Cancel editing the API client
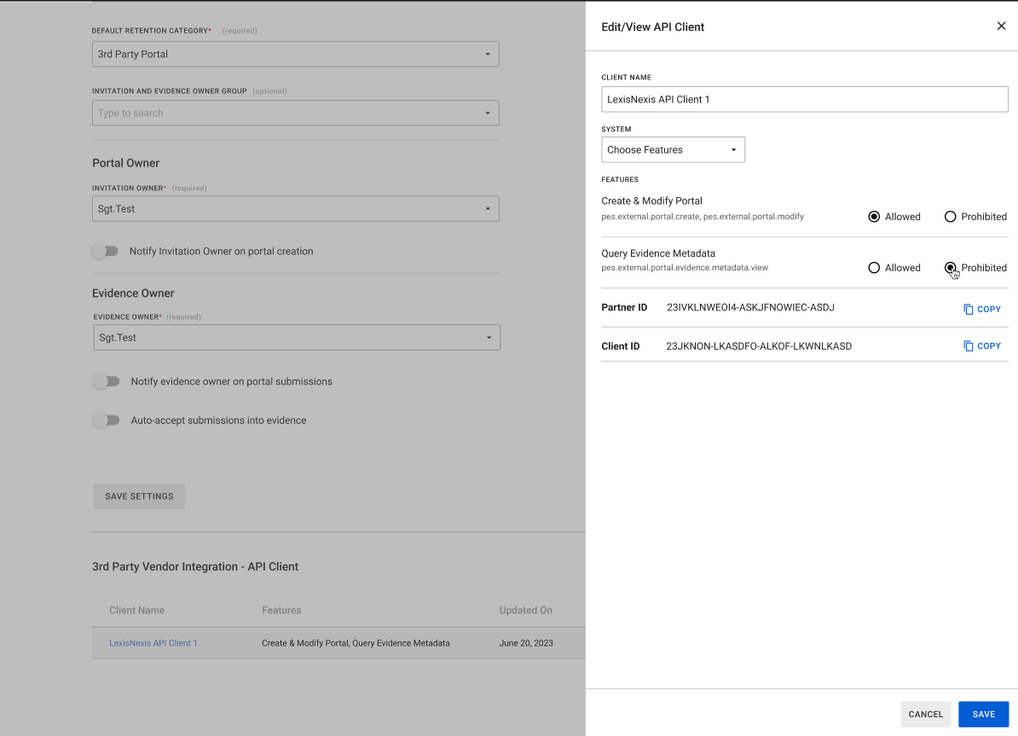This screenshot has width=1018, height=736. (x=924, y=714)
